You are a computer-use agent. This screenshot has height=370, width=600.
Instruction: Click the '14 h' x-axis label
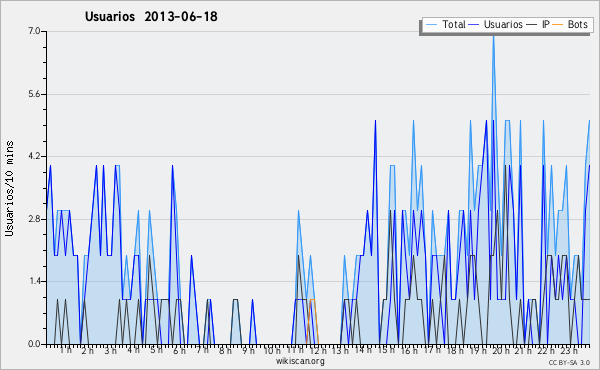coord(363,350)
